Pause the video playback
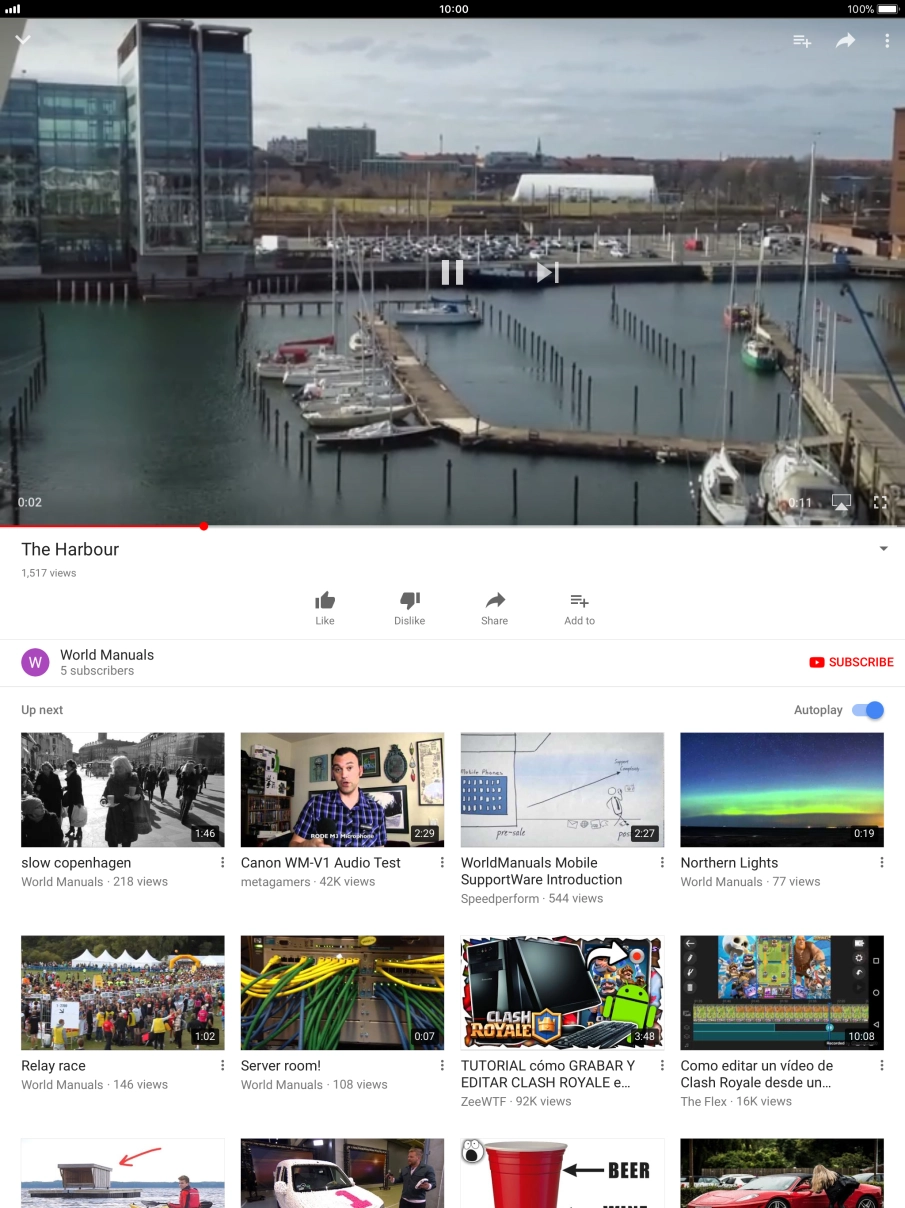905x1208 pixels. point(452,272)
